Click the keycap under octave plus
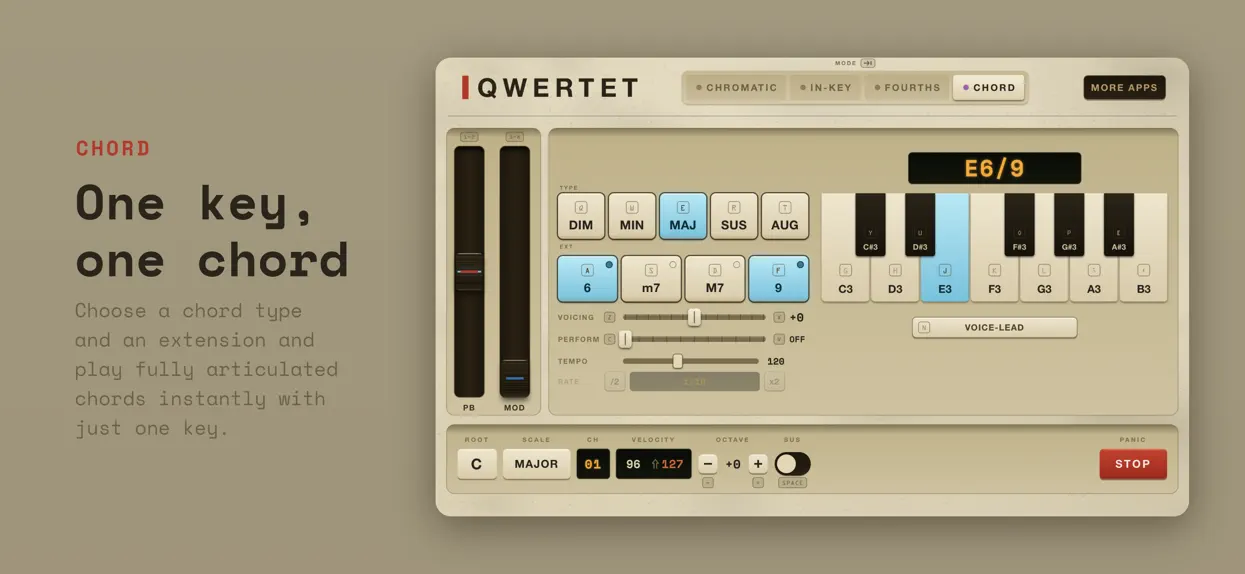The width and height of the screenshot is (1245, 574). tap(758, 483)
